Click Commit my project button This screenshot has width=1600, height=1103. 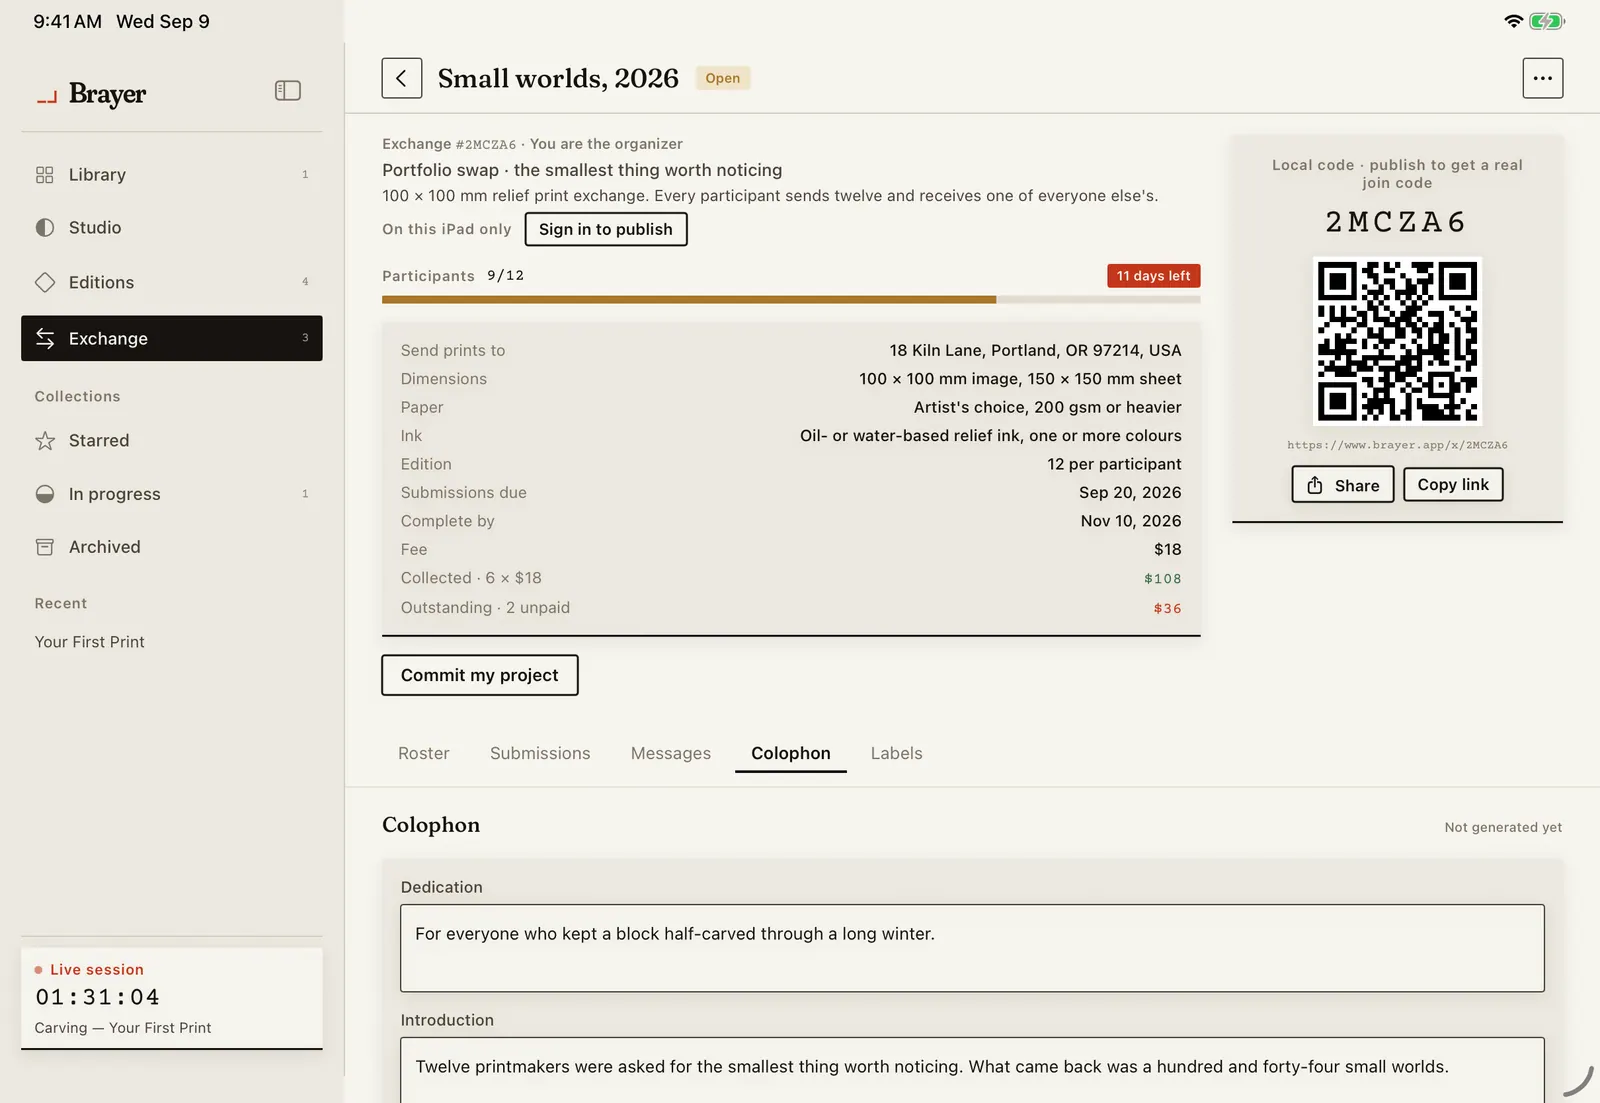point(480,675)
